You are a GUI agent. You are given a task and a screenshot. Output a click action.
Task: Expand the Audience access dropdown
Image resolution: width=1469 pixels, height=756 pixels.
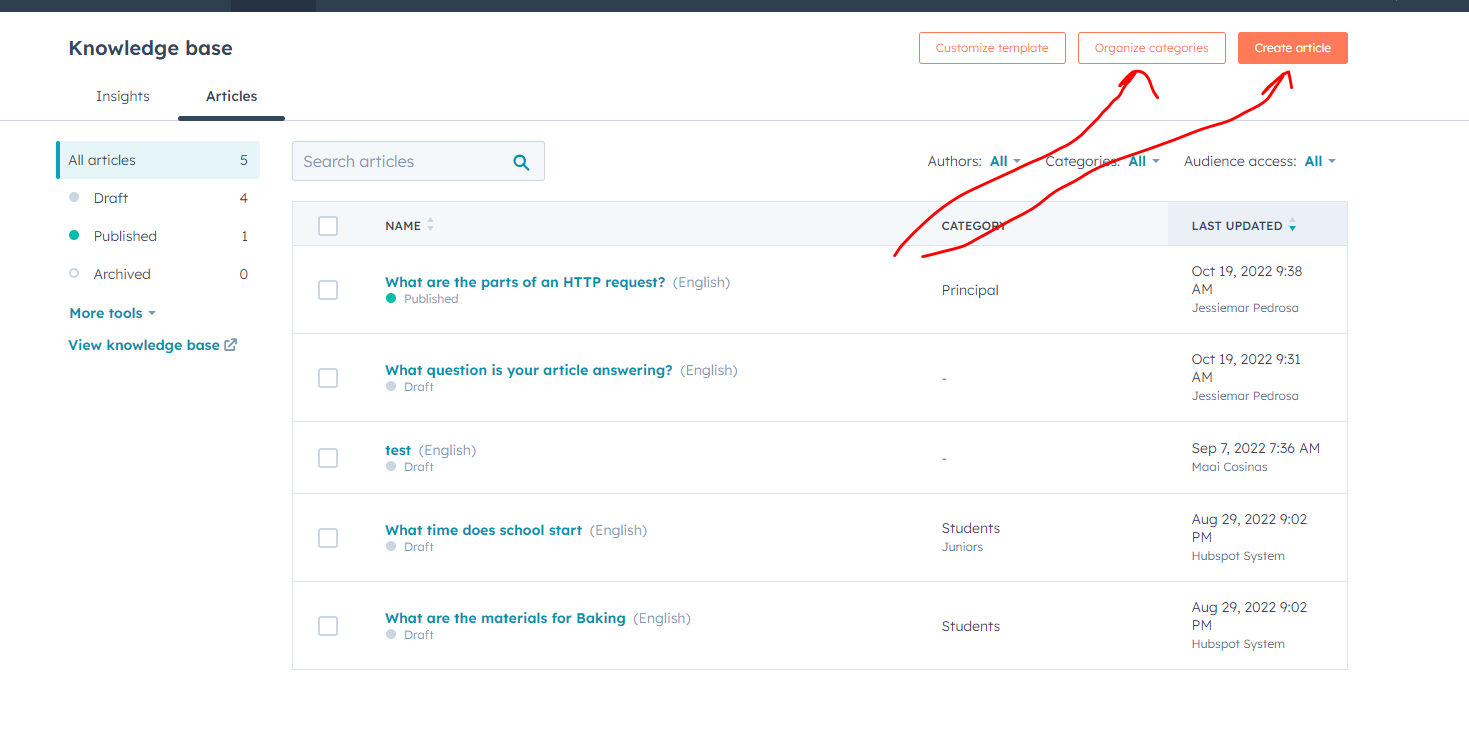click(1319, 160)
